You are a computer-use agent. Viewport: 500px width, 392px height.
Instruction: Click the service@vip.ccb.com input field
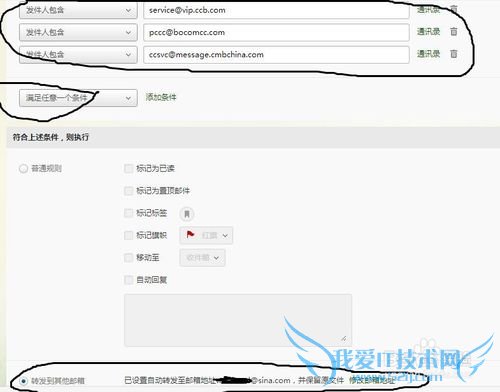(276, 10)
